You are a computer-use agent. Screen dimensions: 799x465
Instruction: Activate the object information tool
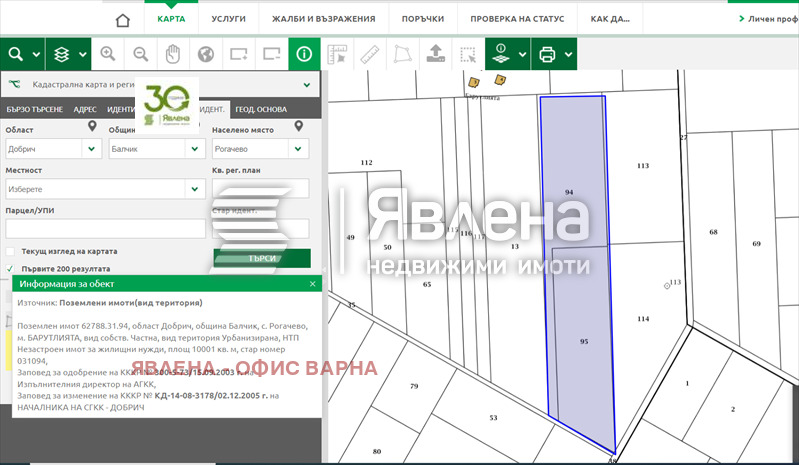tap(304, 54)
